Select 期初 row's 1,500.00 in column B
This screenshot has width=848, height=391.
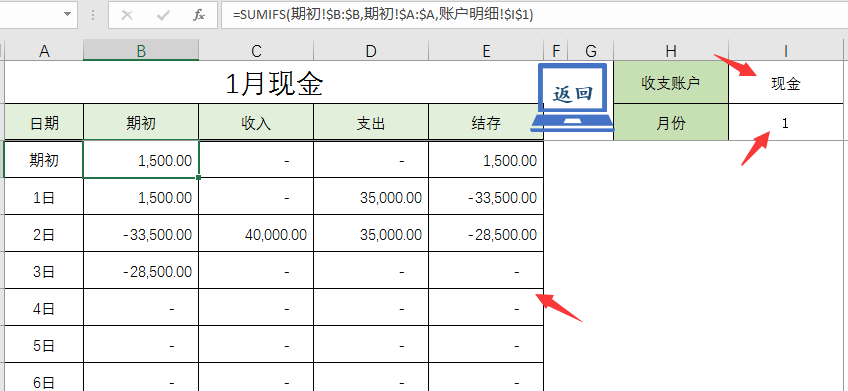[141, 160]
